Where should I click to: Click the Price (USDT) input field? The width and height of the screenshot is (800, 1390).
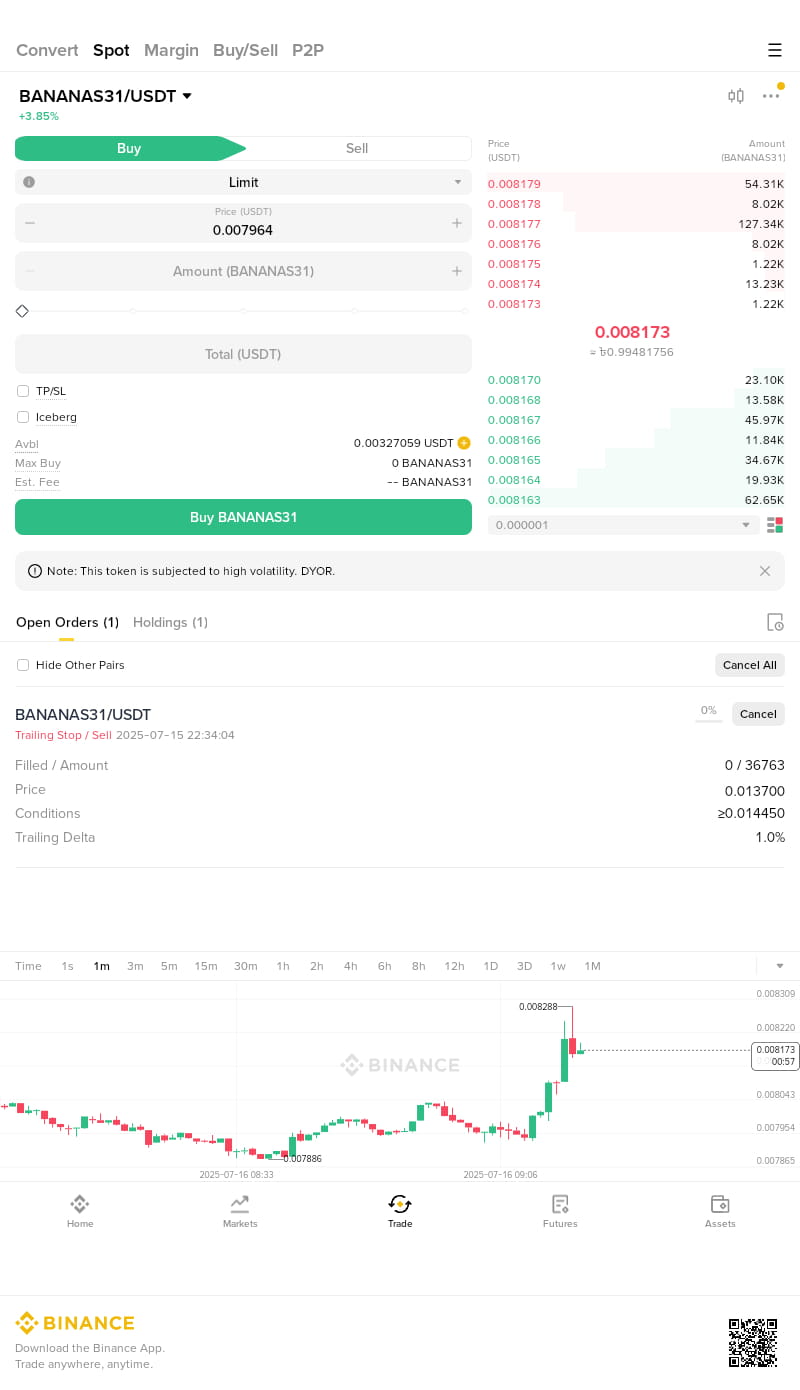tap(243, 223)
